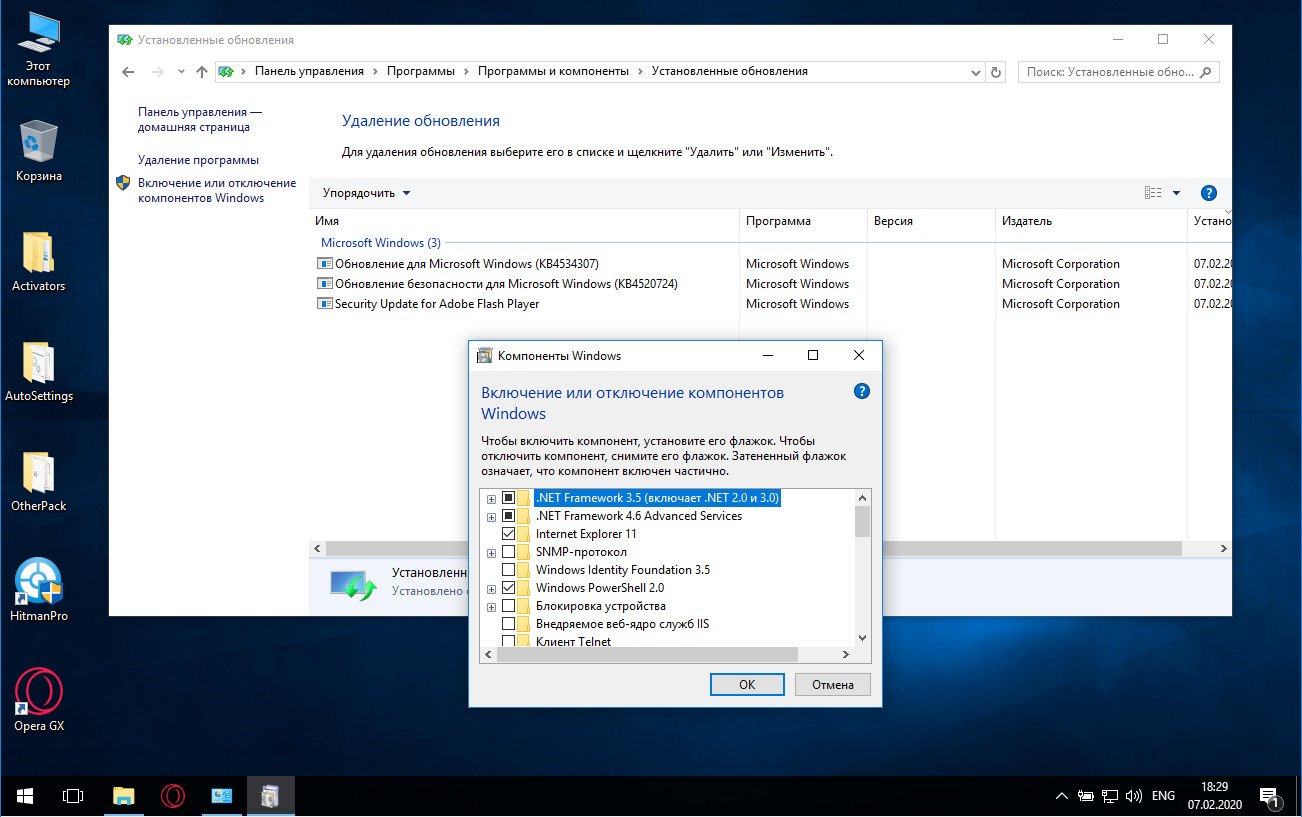Switch to Control Panel taskbar item
Viewport: 1302px width, 817px height.
[x=222, y=796]
